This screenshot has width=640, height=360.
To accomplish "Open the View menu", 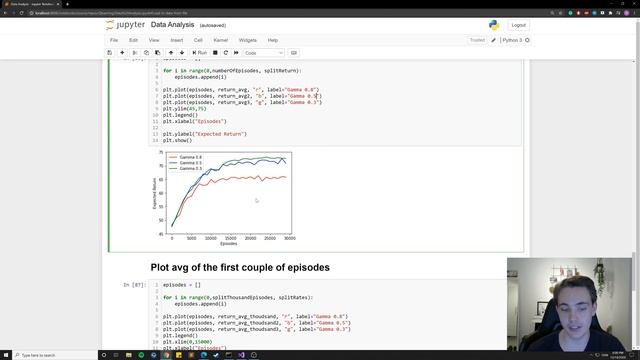I will [154, 40].
